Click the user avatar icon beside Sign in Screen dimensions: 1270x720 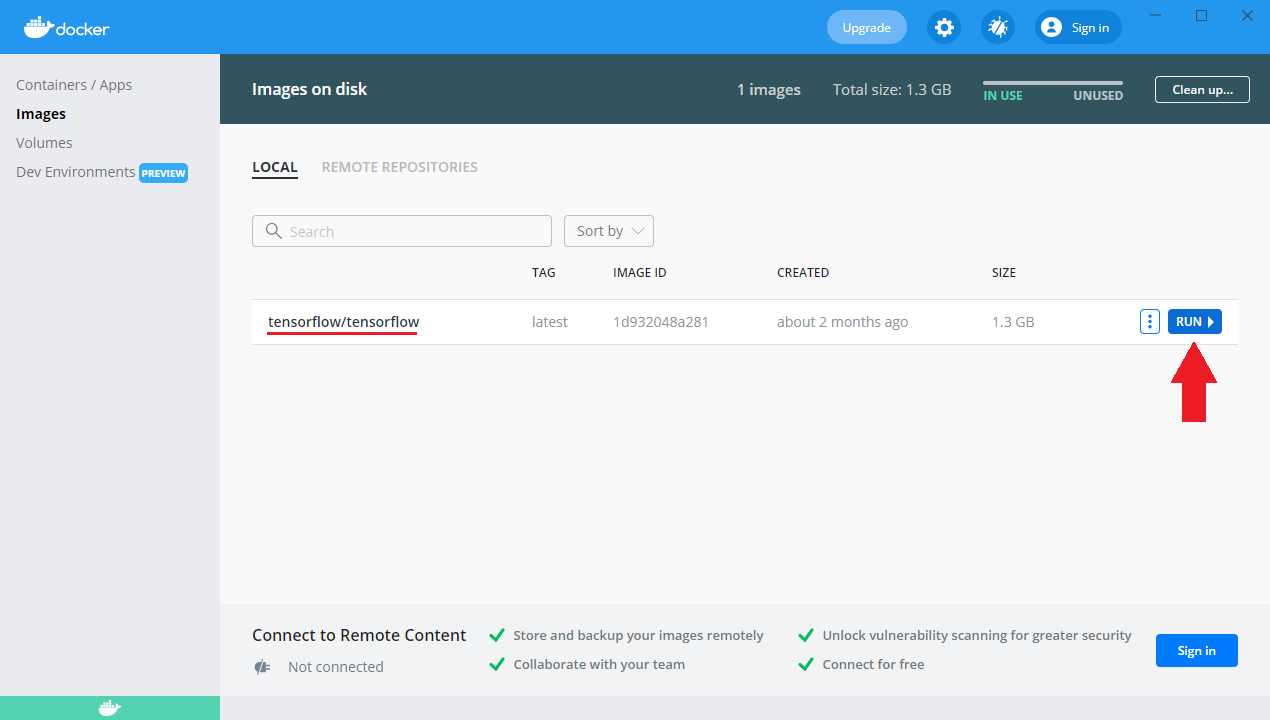(1051, 27)
